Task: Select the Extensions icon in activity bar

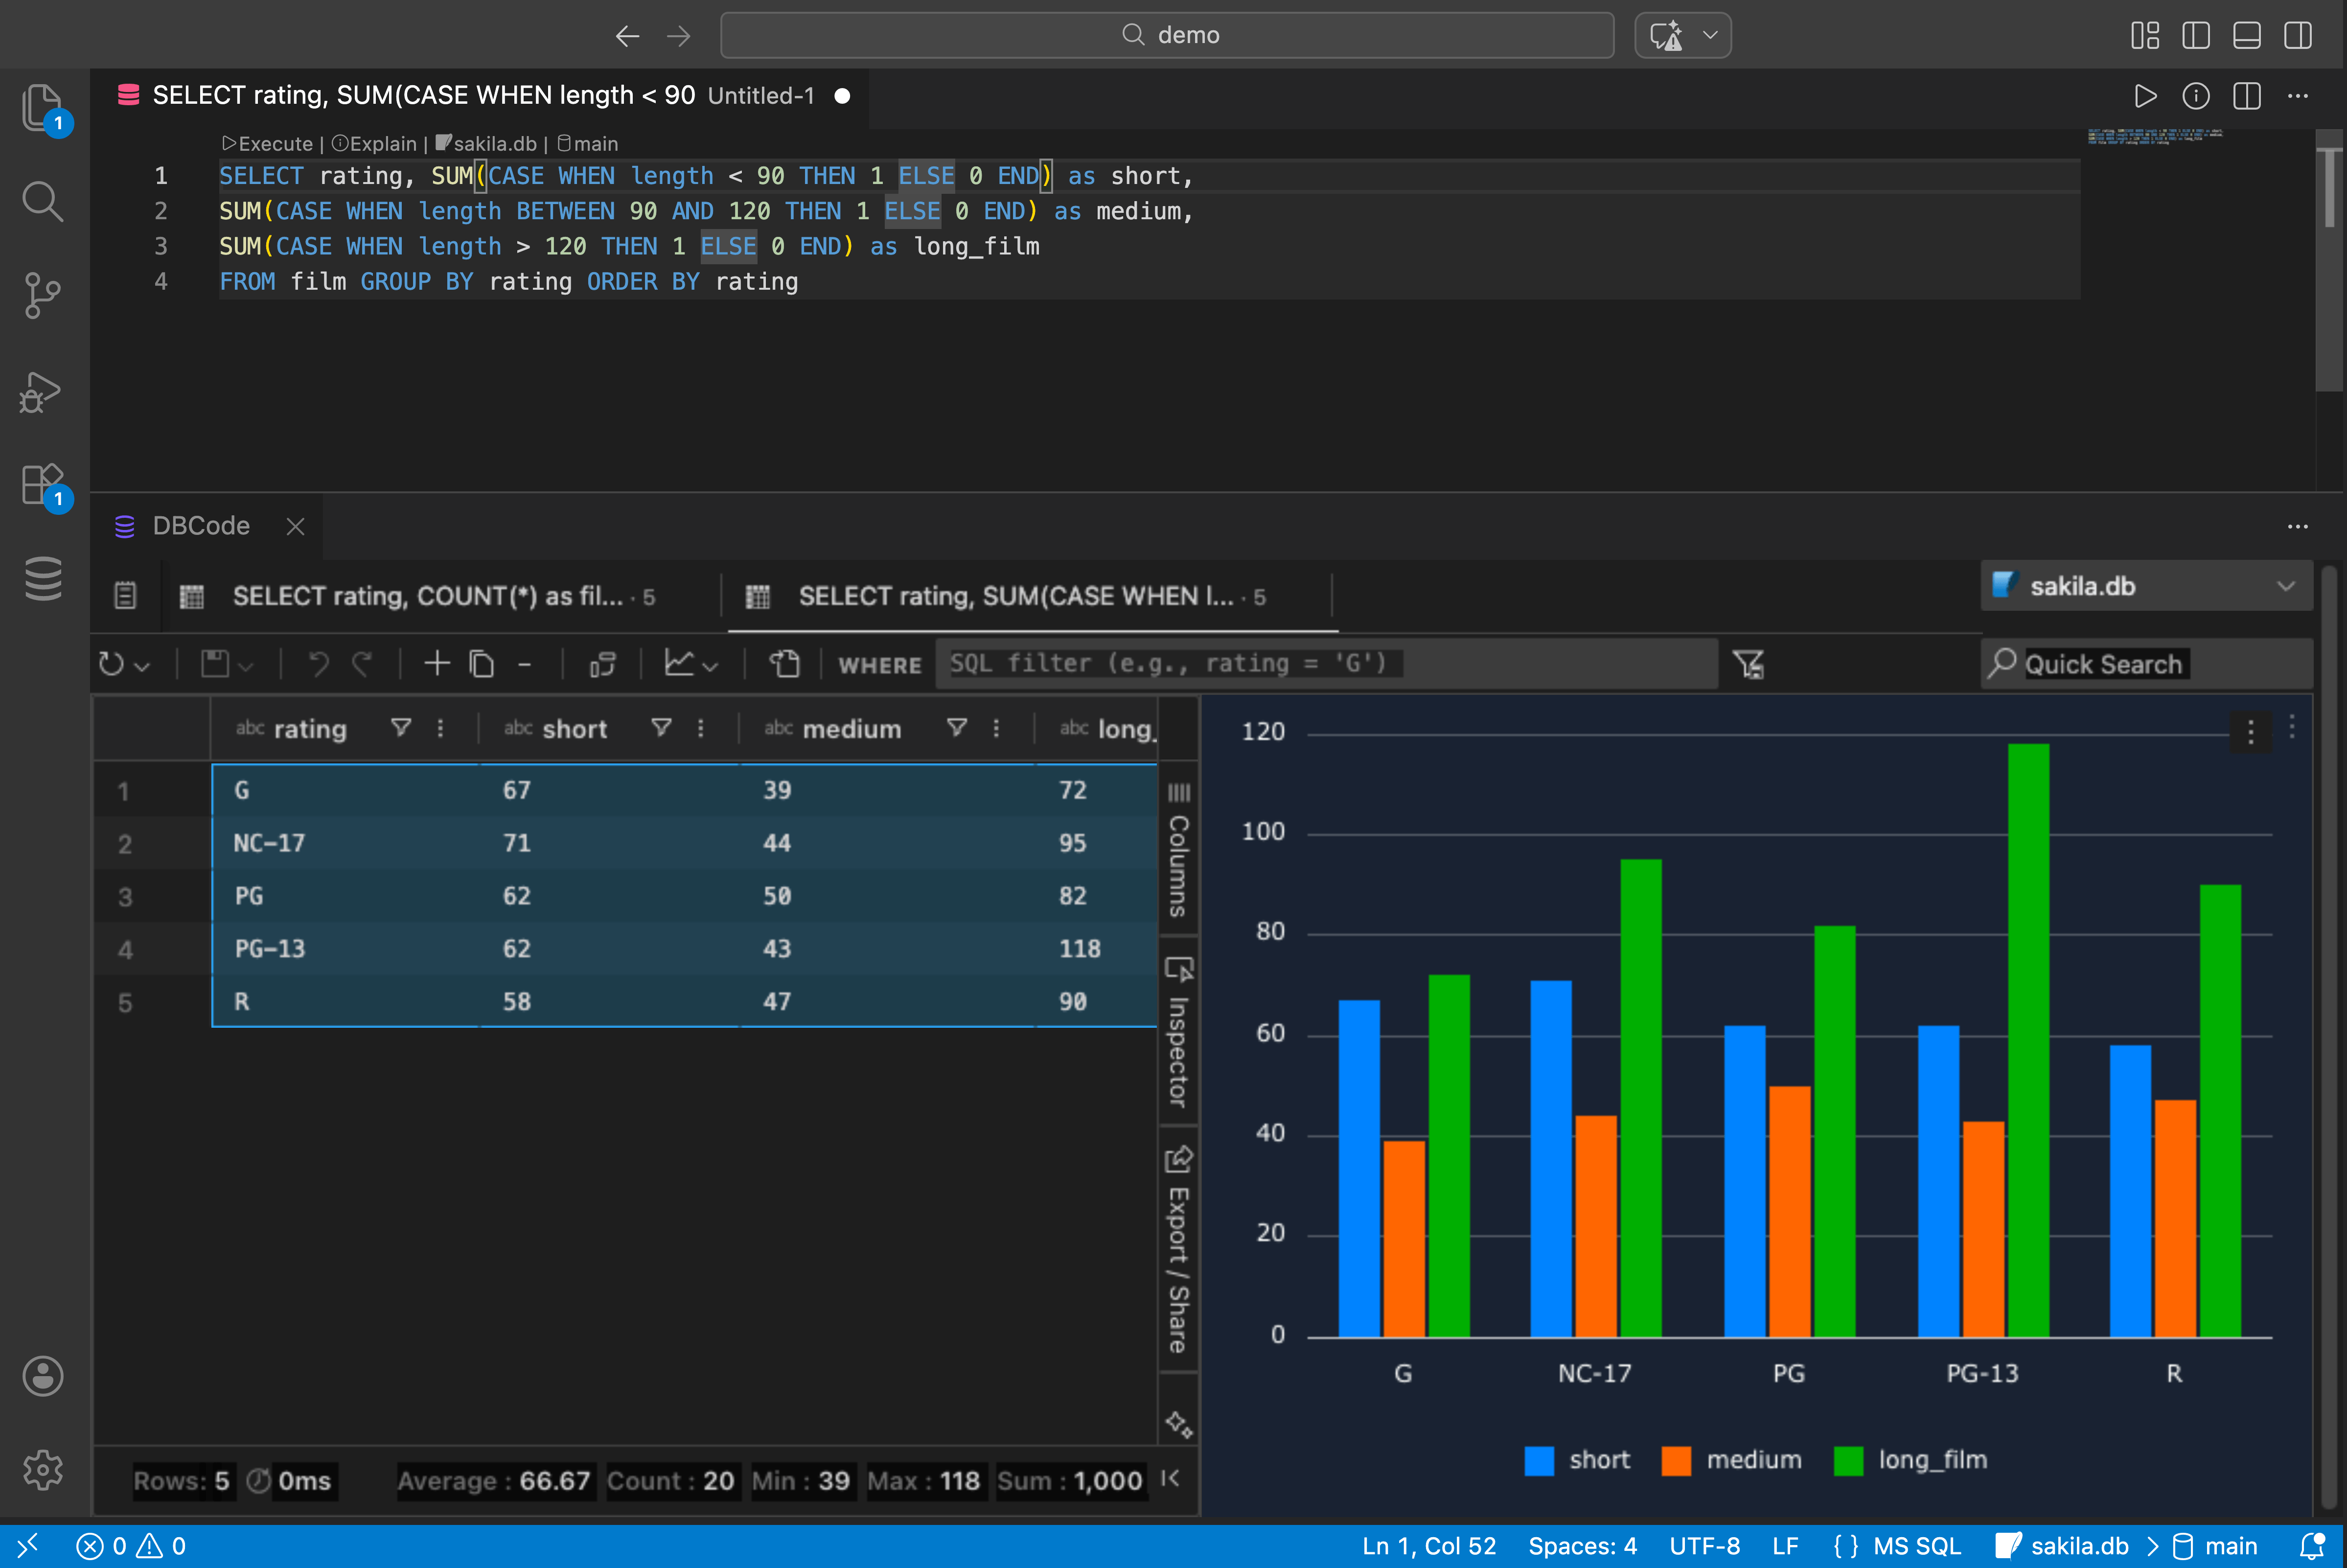Action: pos(42,484)
